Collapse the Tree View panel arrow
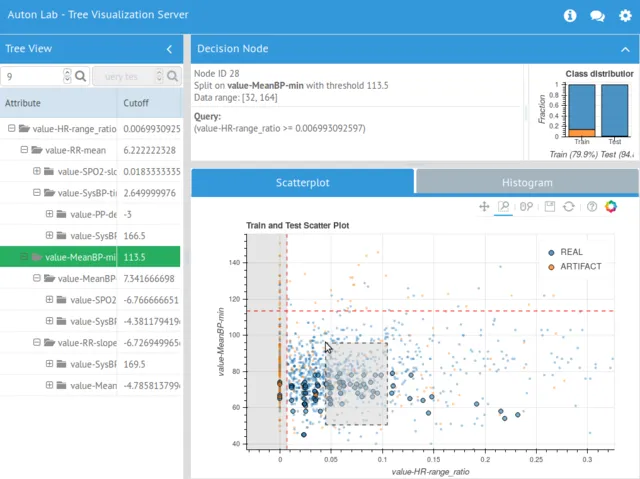The width and height of the screenshot is (640, 479). pos(169,49)
